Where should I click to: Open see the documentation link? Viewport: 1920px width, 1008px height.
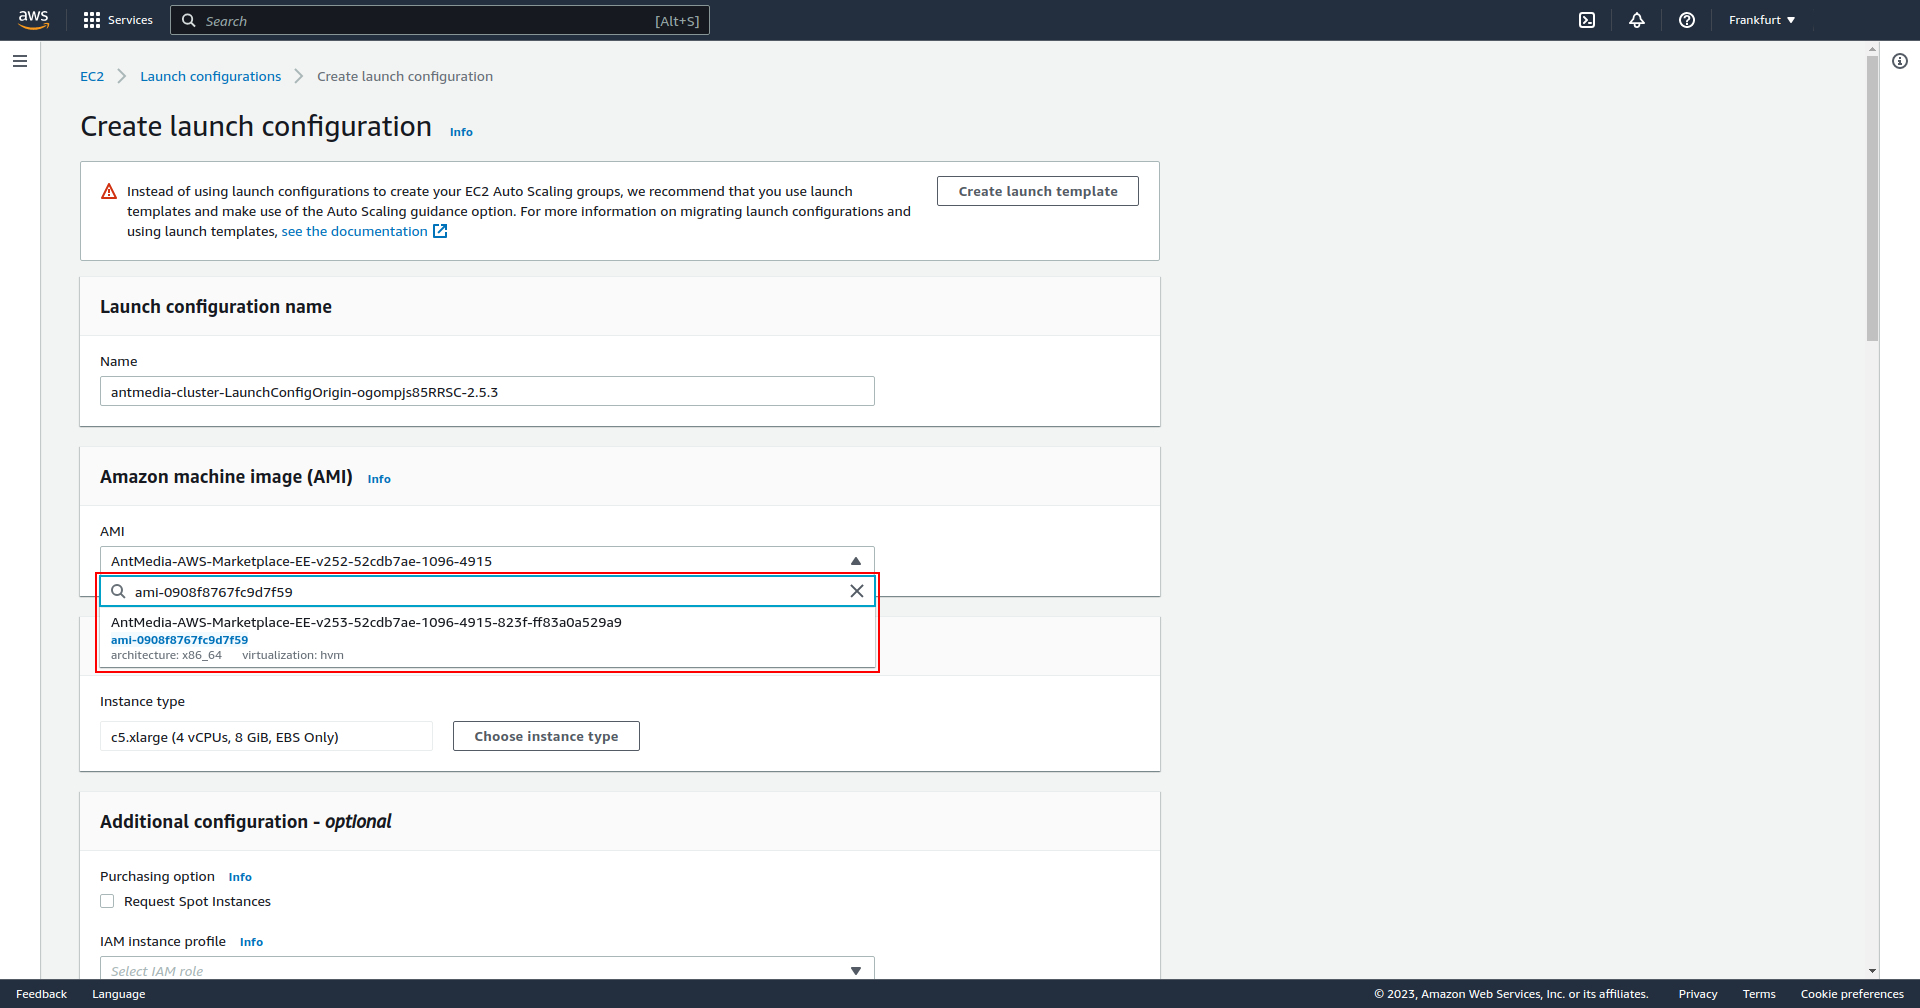[x=354, y=231]
